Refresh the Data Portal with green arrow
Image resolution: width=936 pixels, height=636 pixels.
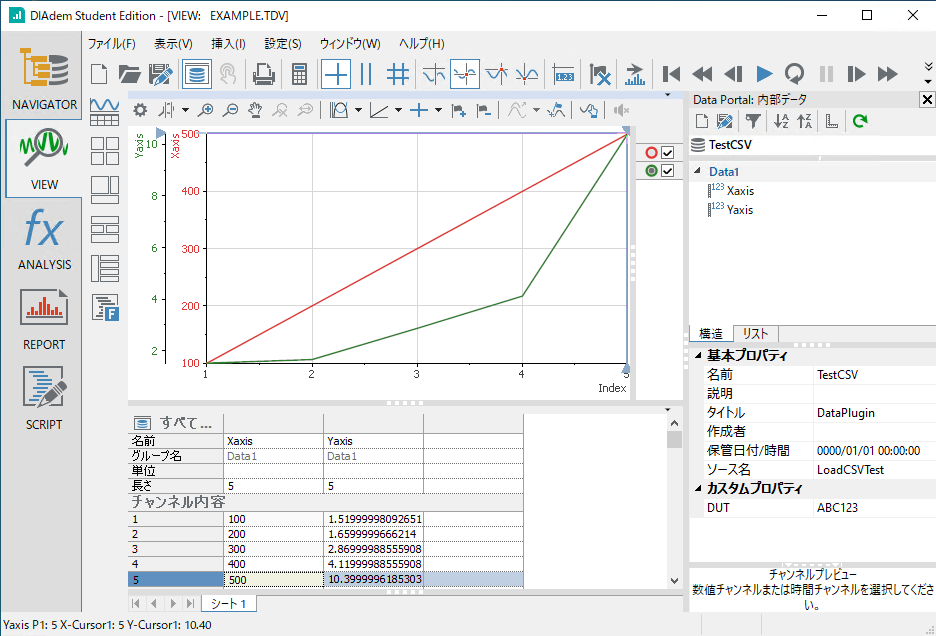coord(860,121)
